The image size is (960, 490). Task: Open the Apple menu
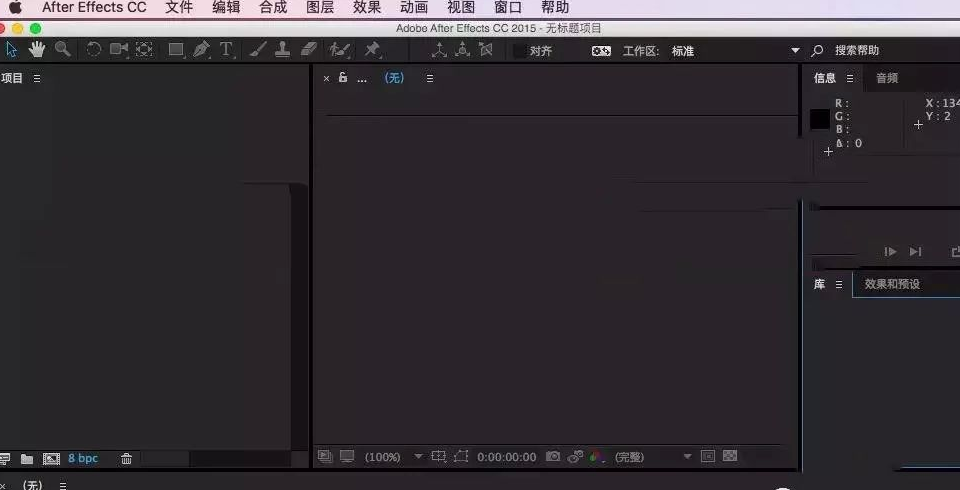[15, 8]
